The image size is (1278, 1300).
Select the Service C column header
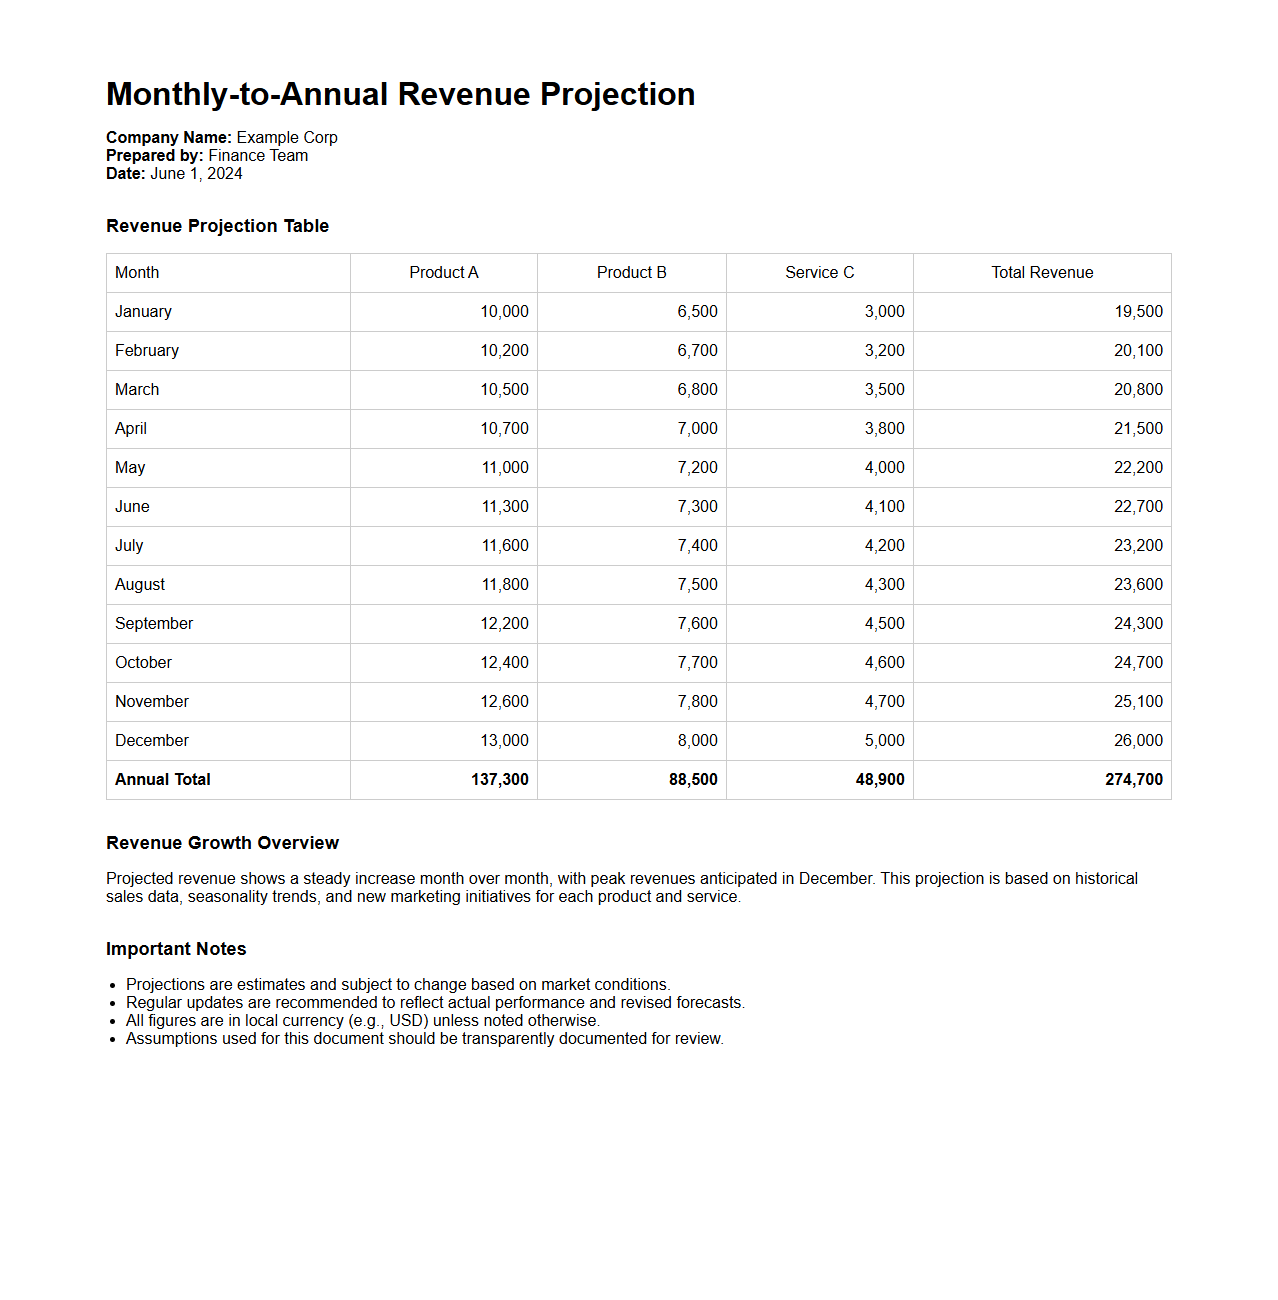pyautogui.click(x=819, y=273)
